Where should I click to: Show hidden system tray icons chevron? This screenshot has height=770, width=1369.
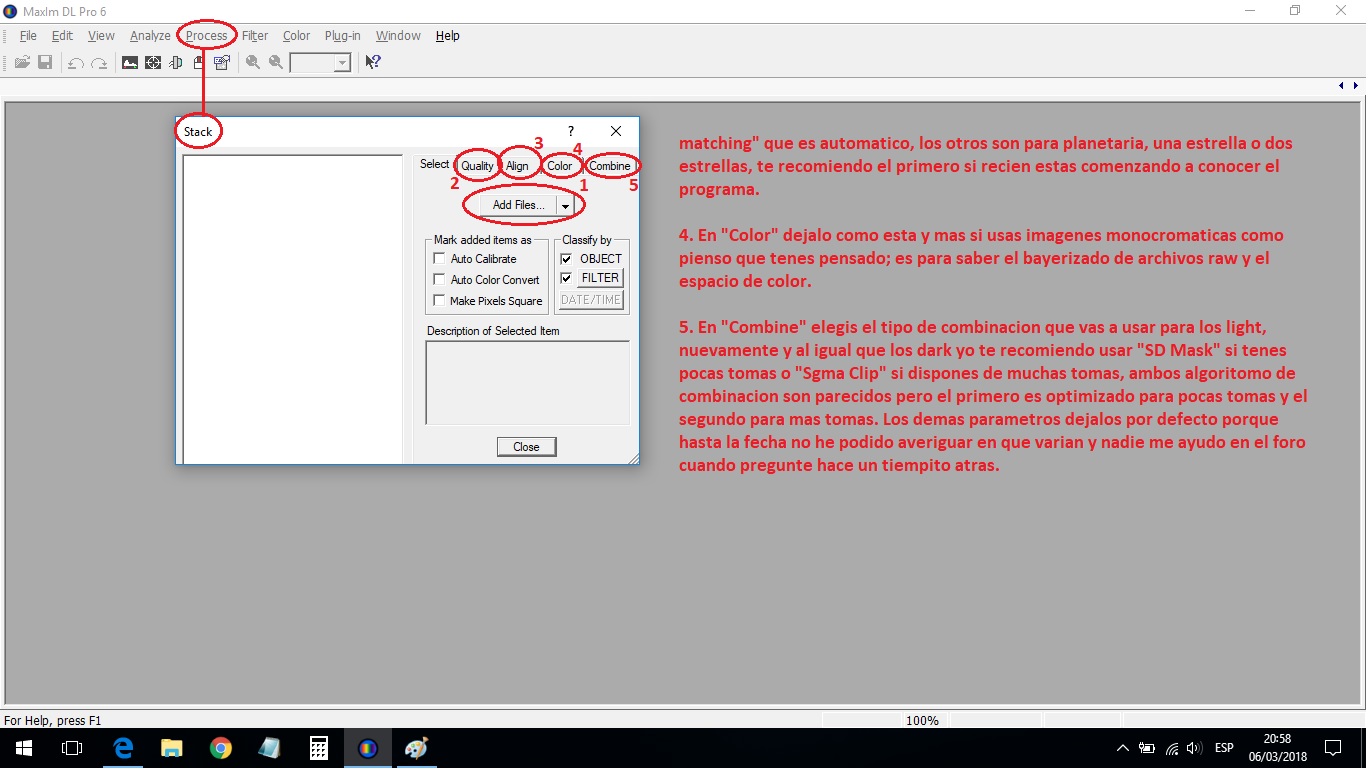pyautogui.click(x=1123, y=748)
